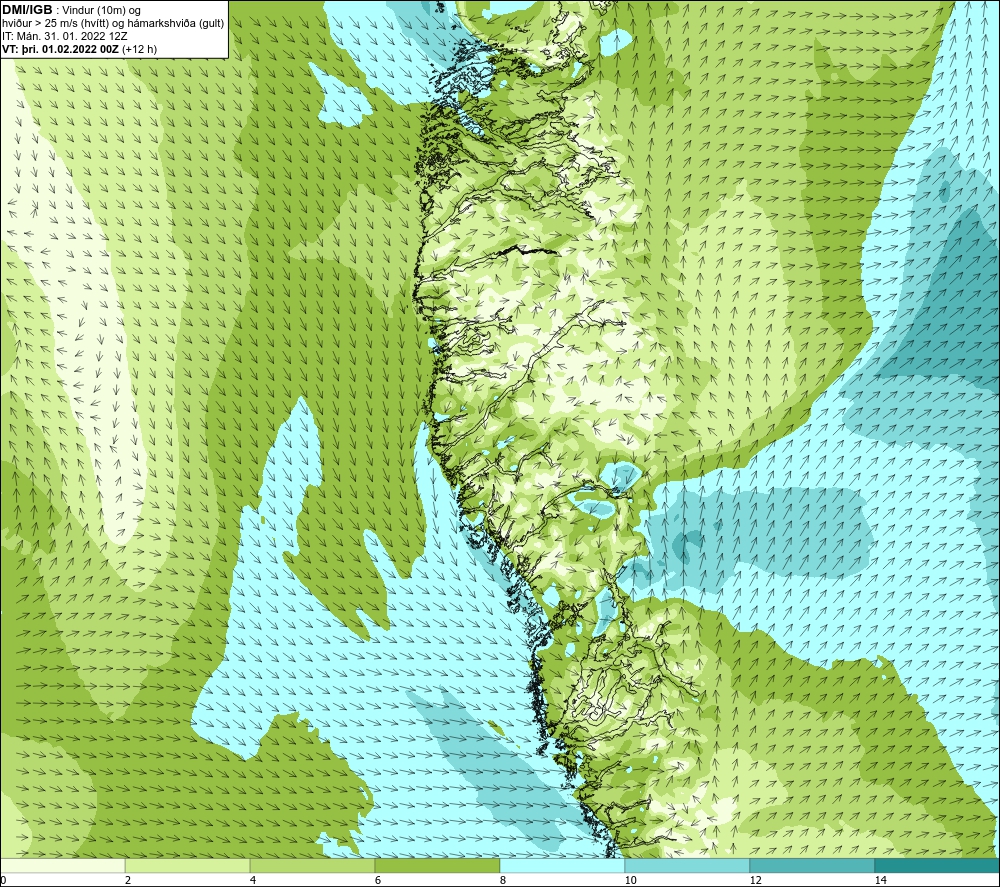Click the 'IT: Mán. 31. 01. 2022 12Z' line
Screen dimensions: 1000x887
coord(65,36)
